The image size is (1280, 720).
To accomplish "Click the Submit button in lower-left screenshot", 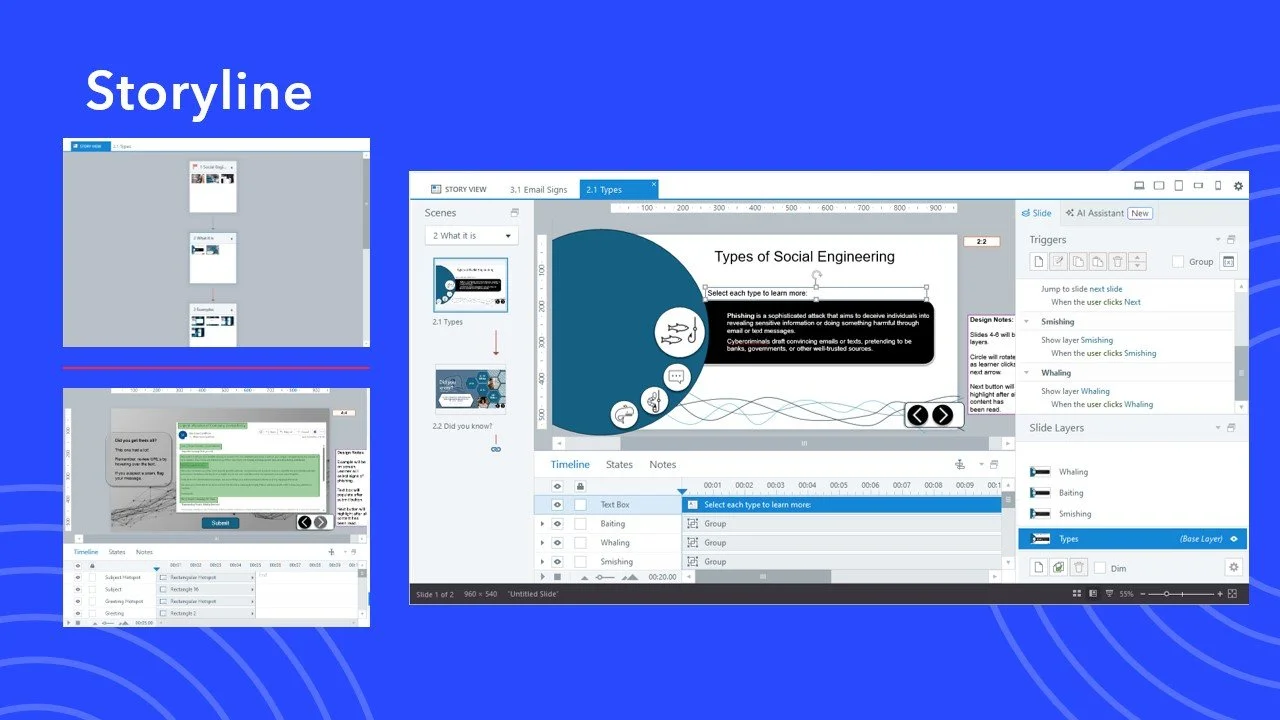I will pos(220,523).
